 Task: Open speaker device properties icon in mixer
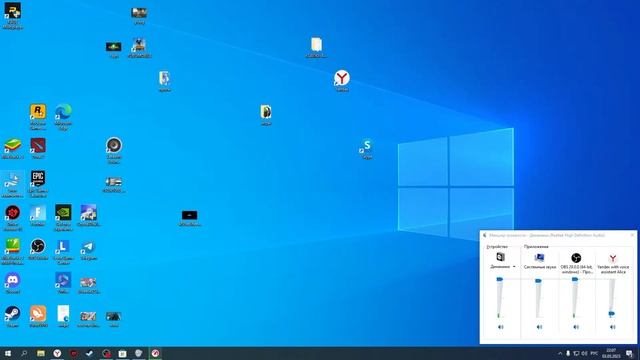point(500,257)
